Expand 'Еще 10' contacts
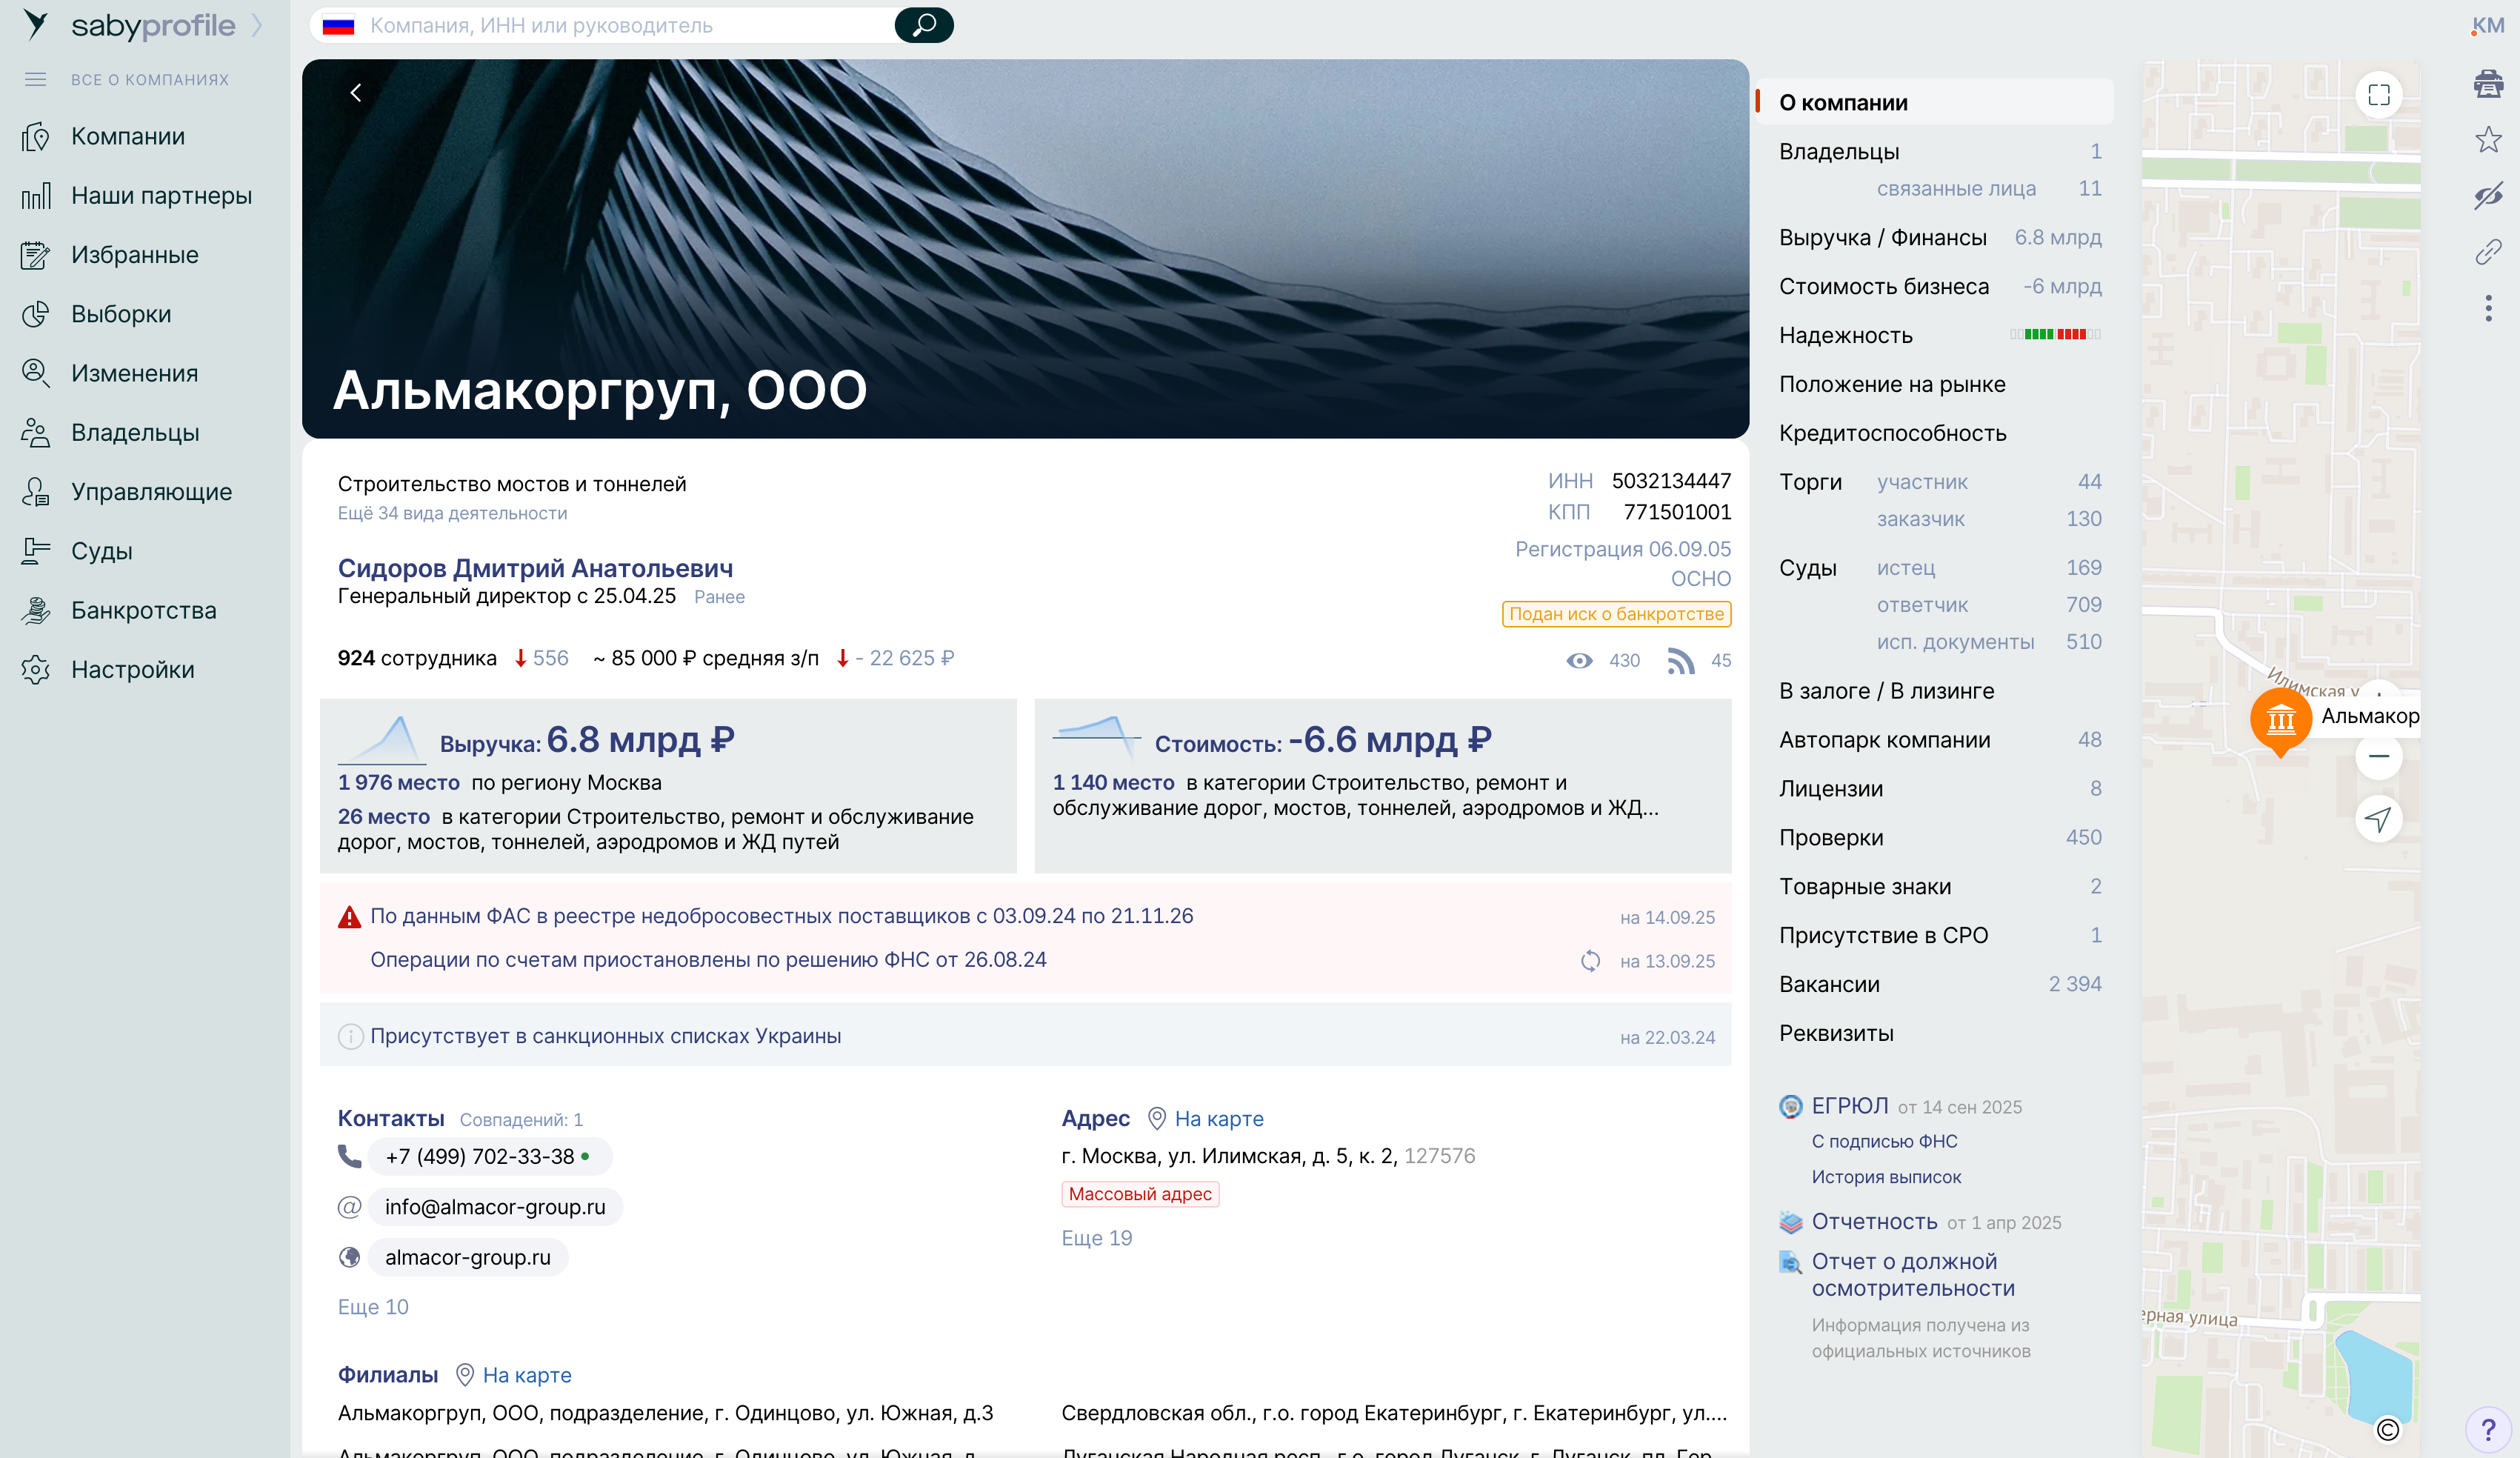Image resolution: width=2520 pixels, height=1458 pixels. 373,1307
